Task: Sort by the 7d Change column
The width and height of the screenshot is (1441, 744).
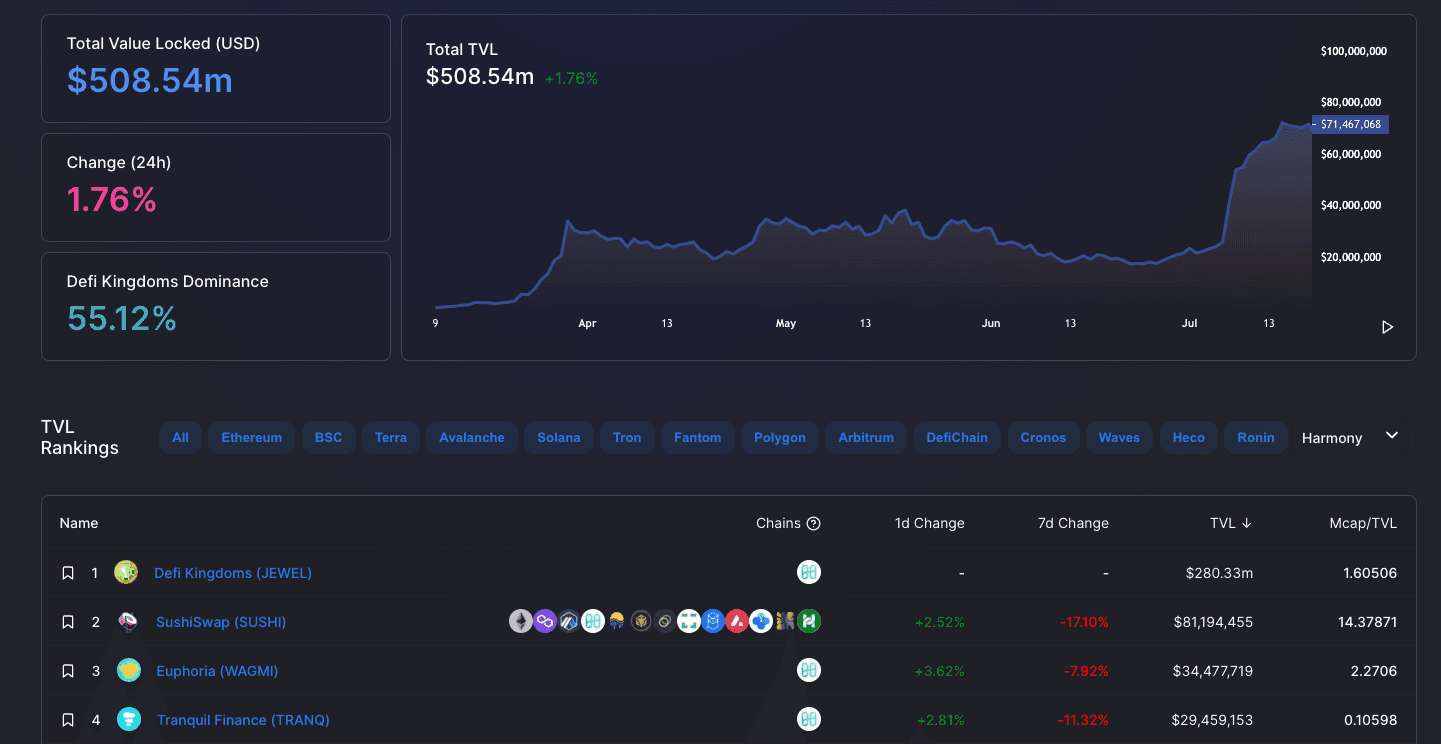Action: (1074, 523)
